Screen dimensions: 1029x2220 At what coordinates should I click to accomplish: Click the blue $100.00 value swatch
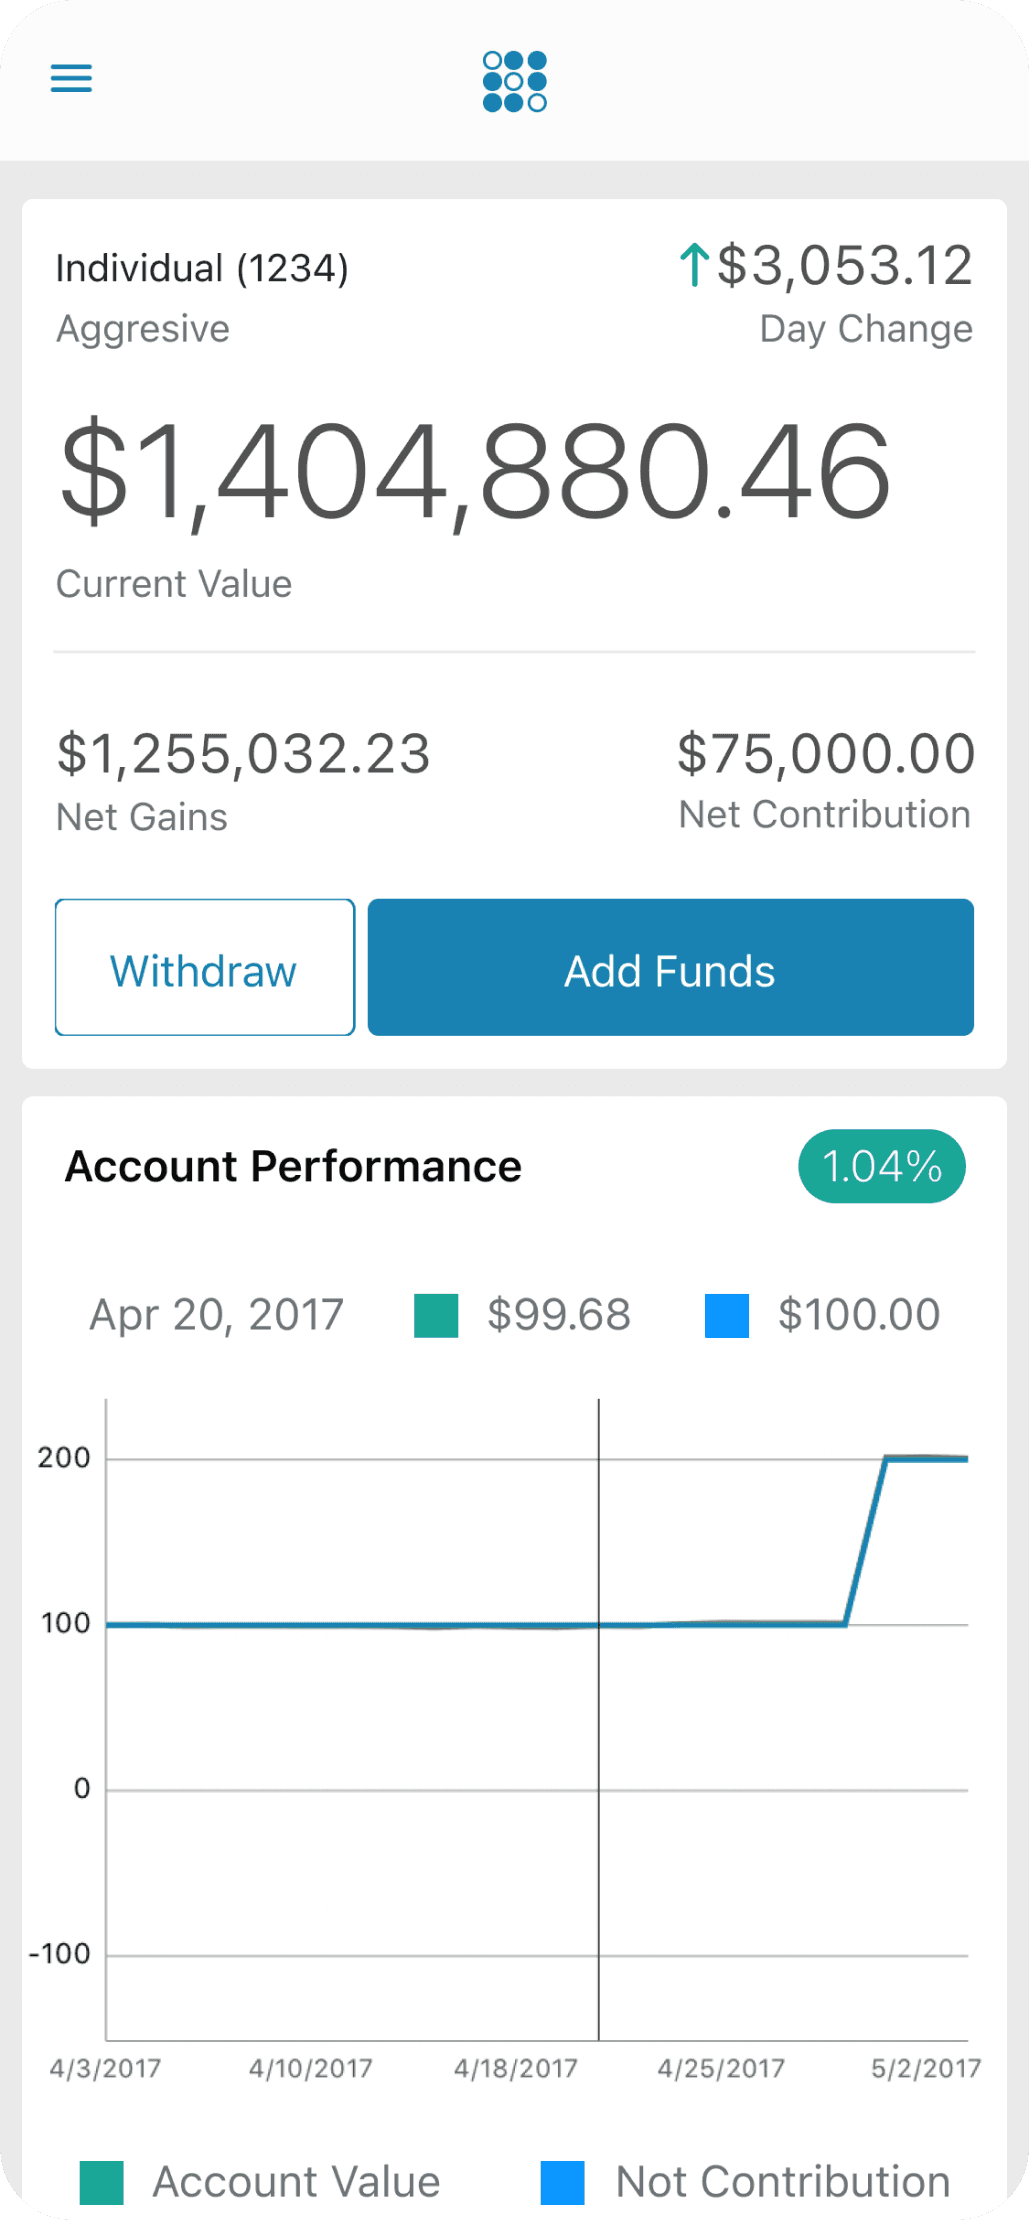727,1315
